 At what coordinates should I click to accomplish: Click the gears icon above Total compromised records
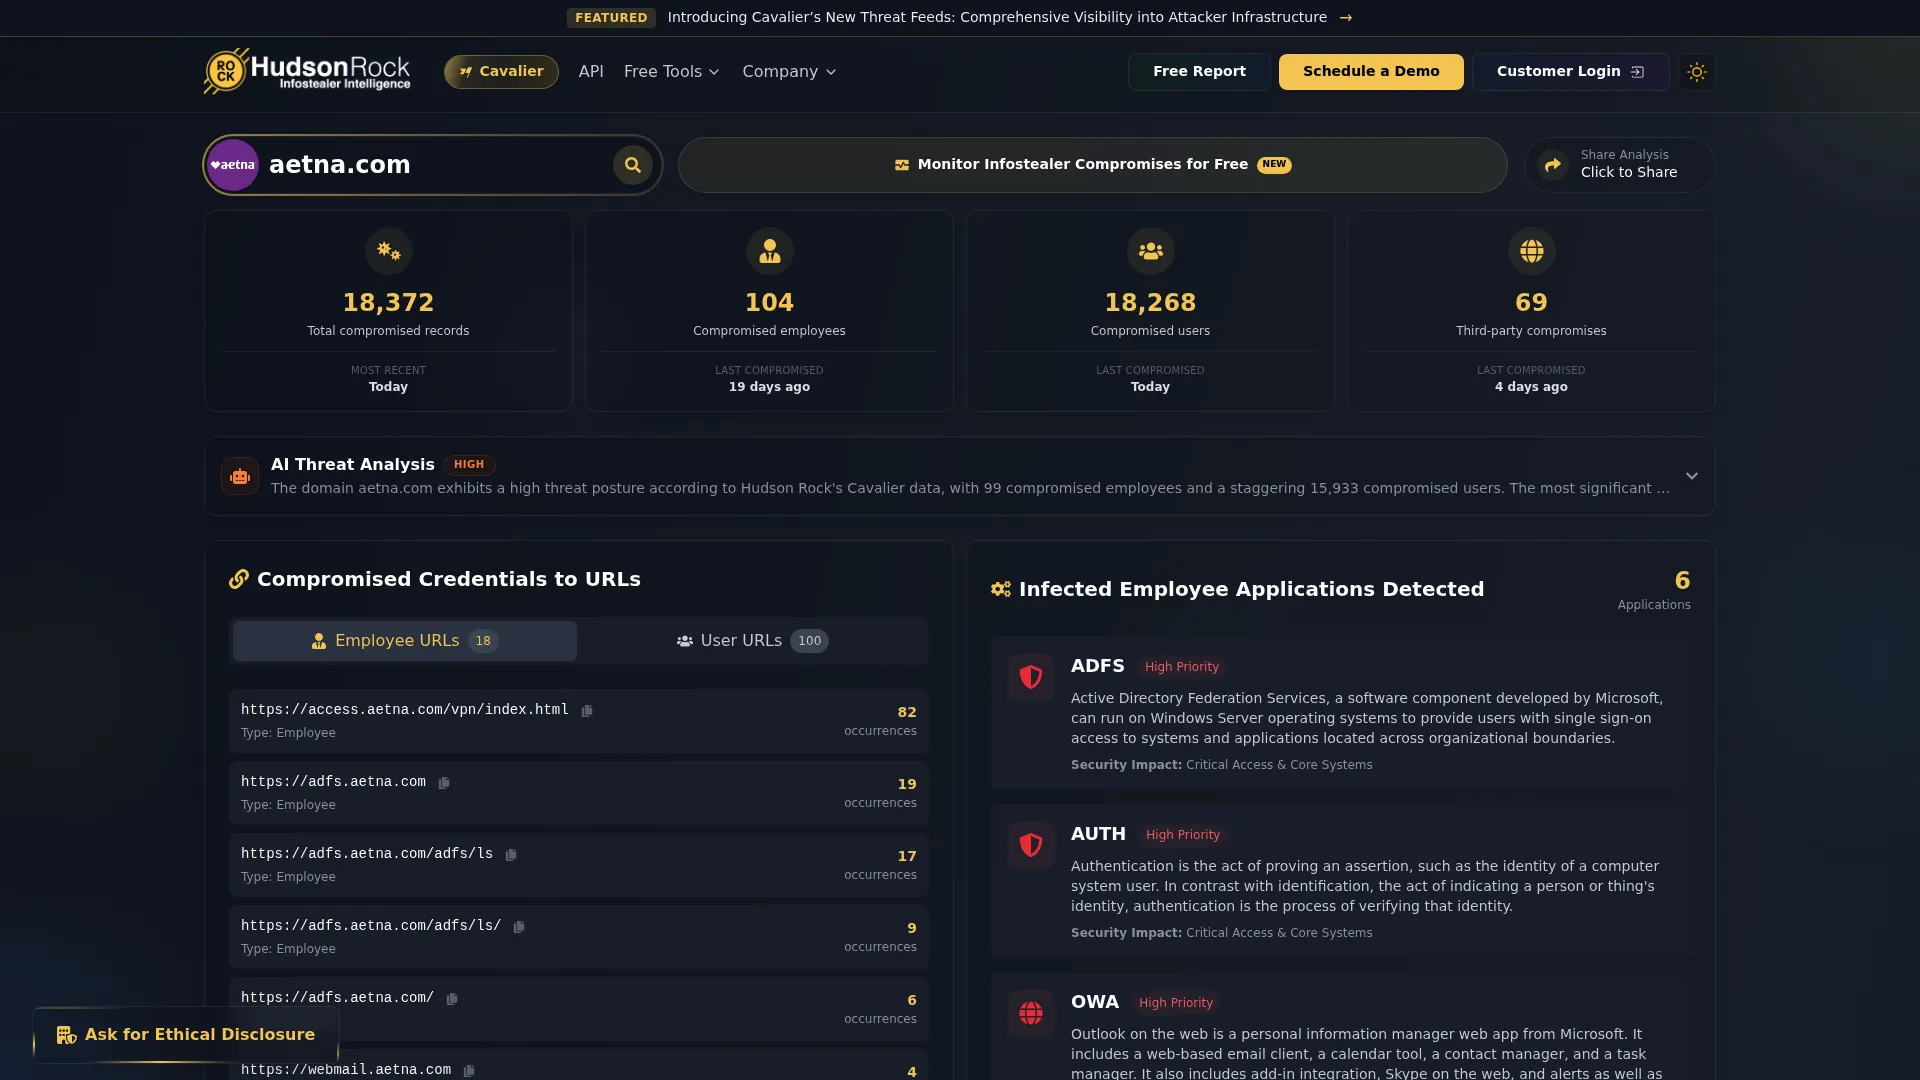click(388, 251)
